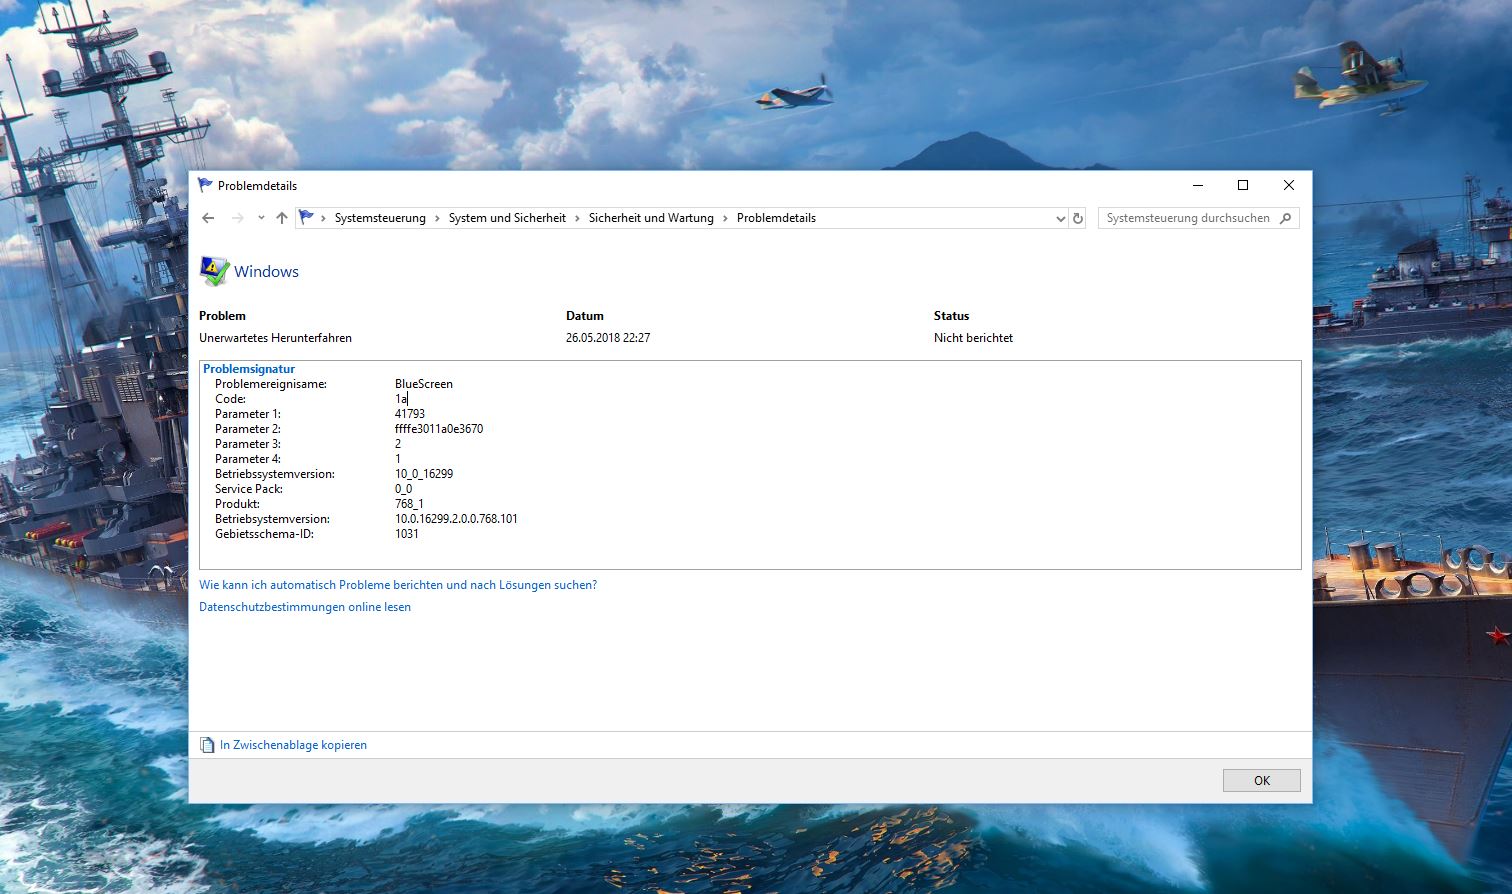Expand chevron after System und Sicherheit
1512x894 pixels.
pyautogui.click(x=577, y=218)
